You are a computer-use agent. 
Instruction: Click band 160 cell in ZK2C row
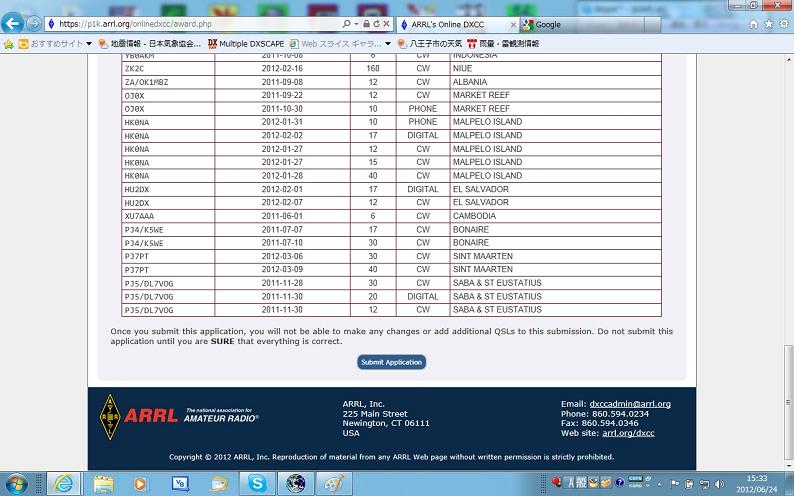tap(373, 68)
